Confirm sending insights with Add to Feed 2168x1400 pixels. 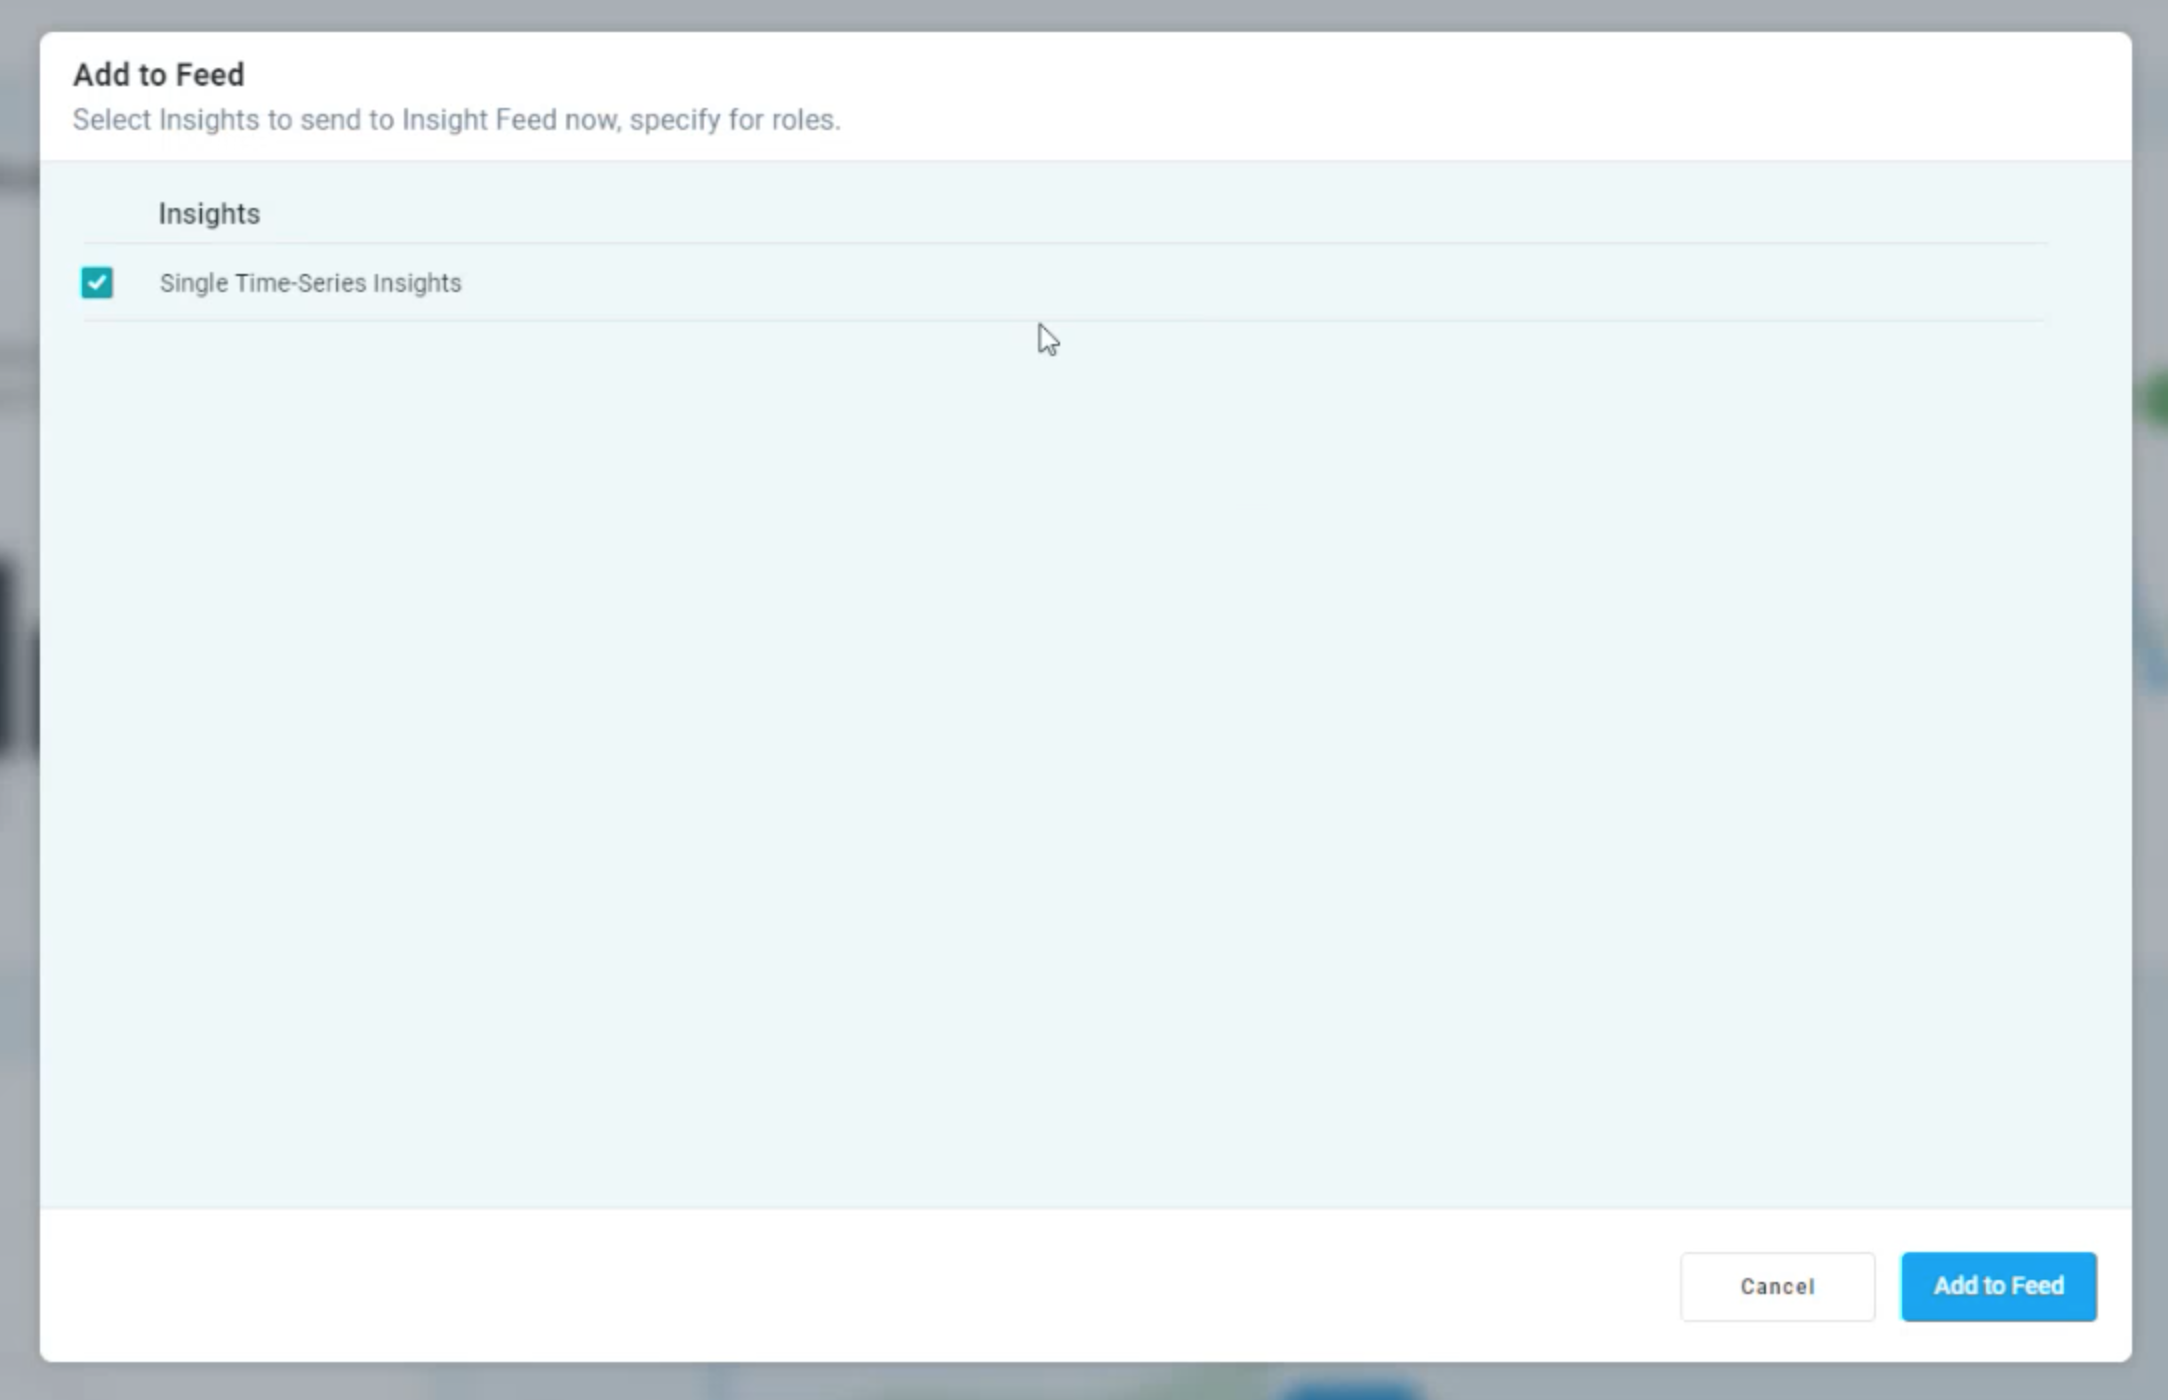pyautogui.click(x=1997, y=1286)
